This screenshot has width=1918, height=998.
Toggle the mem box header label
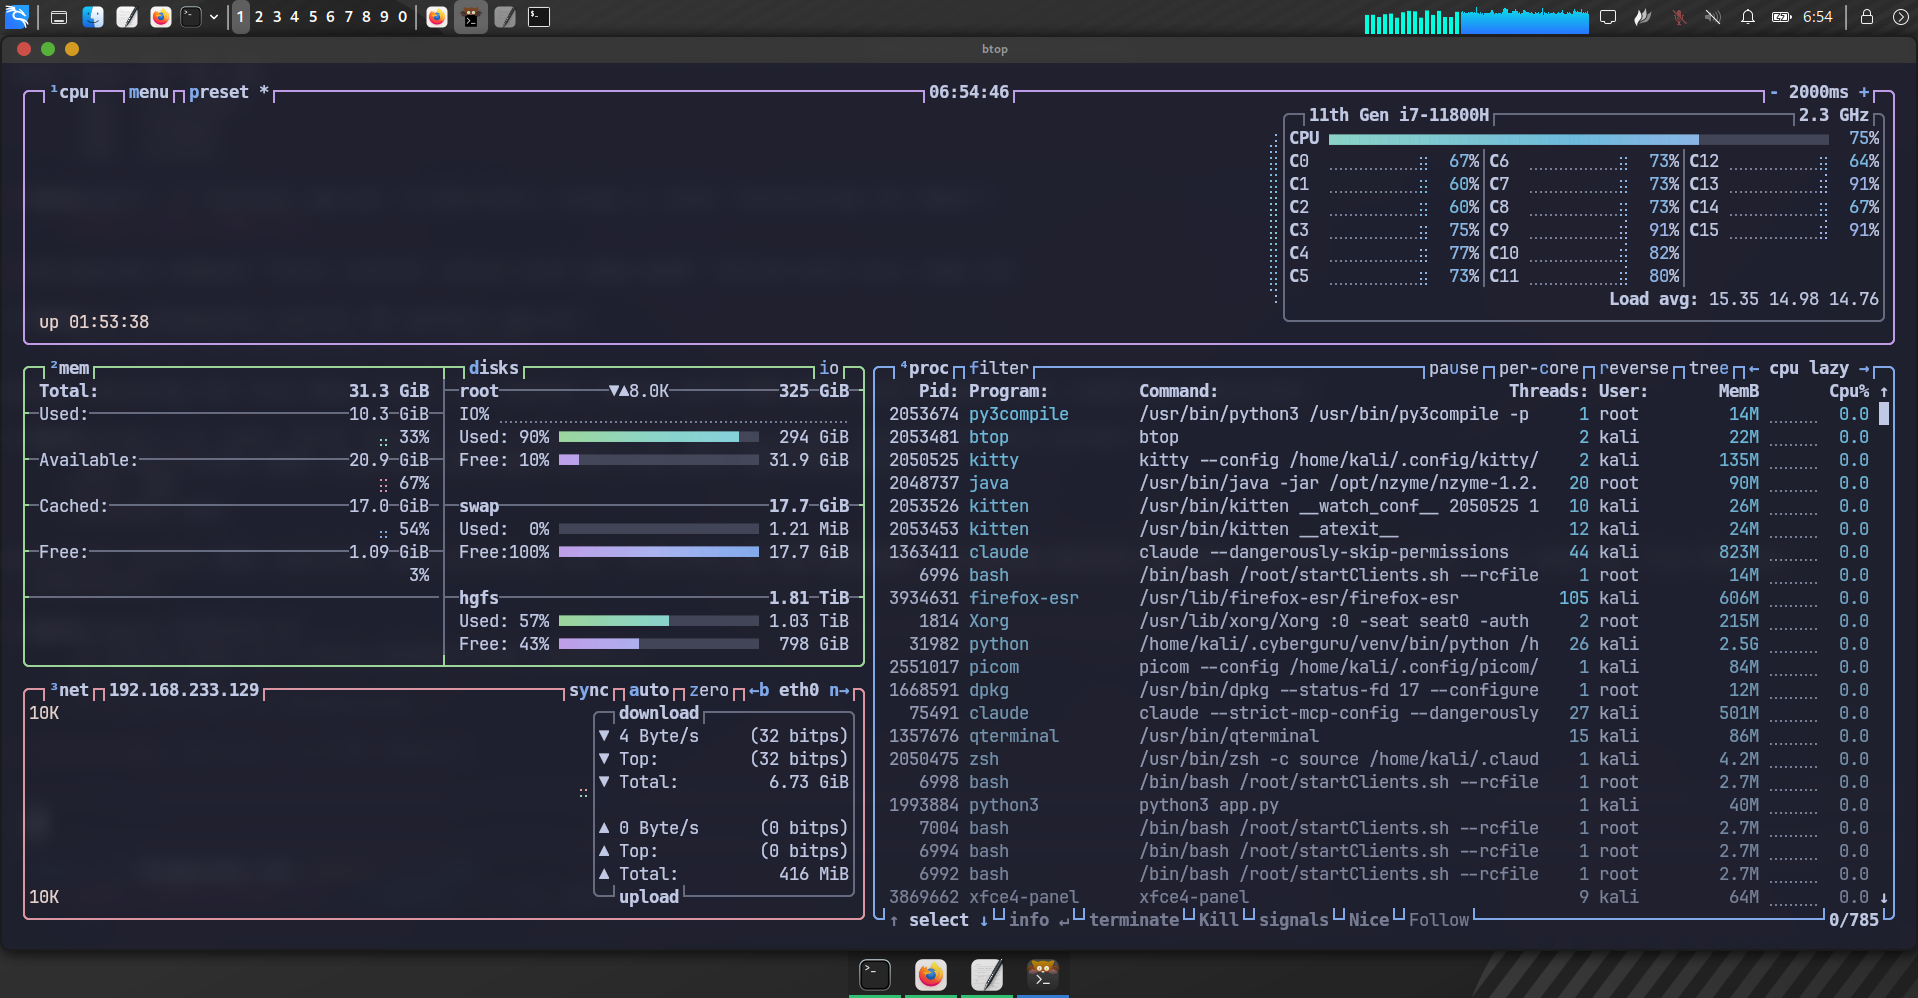point(70,368)
